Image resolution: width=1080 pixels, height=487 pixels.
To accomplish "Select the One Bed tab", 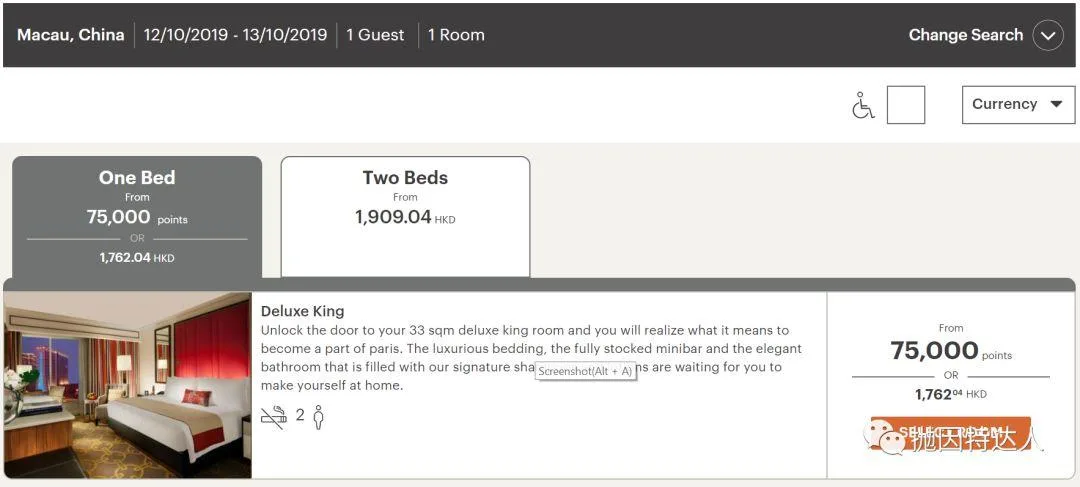I will pyautogui.click(x=137, y=216).
